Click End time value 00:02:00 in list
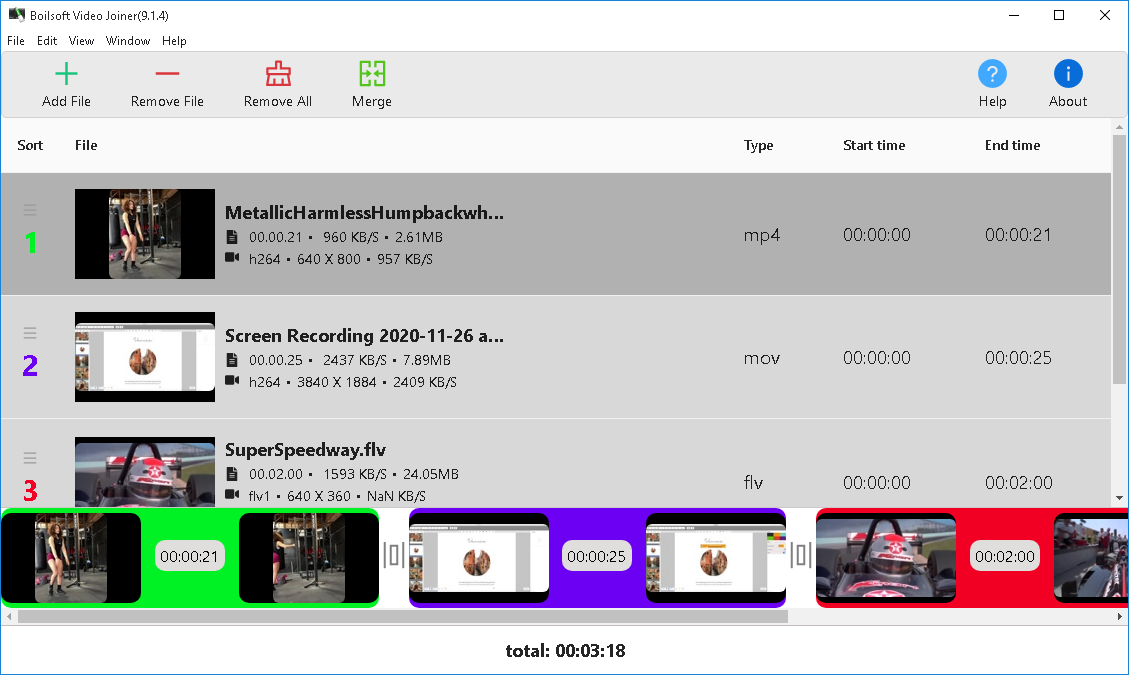This screenshot has width=1129, height=675. pos(1018,482)
